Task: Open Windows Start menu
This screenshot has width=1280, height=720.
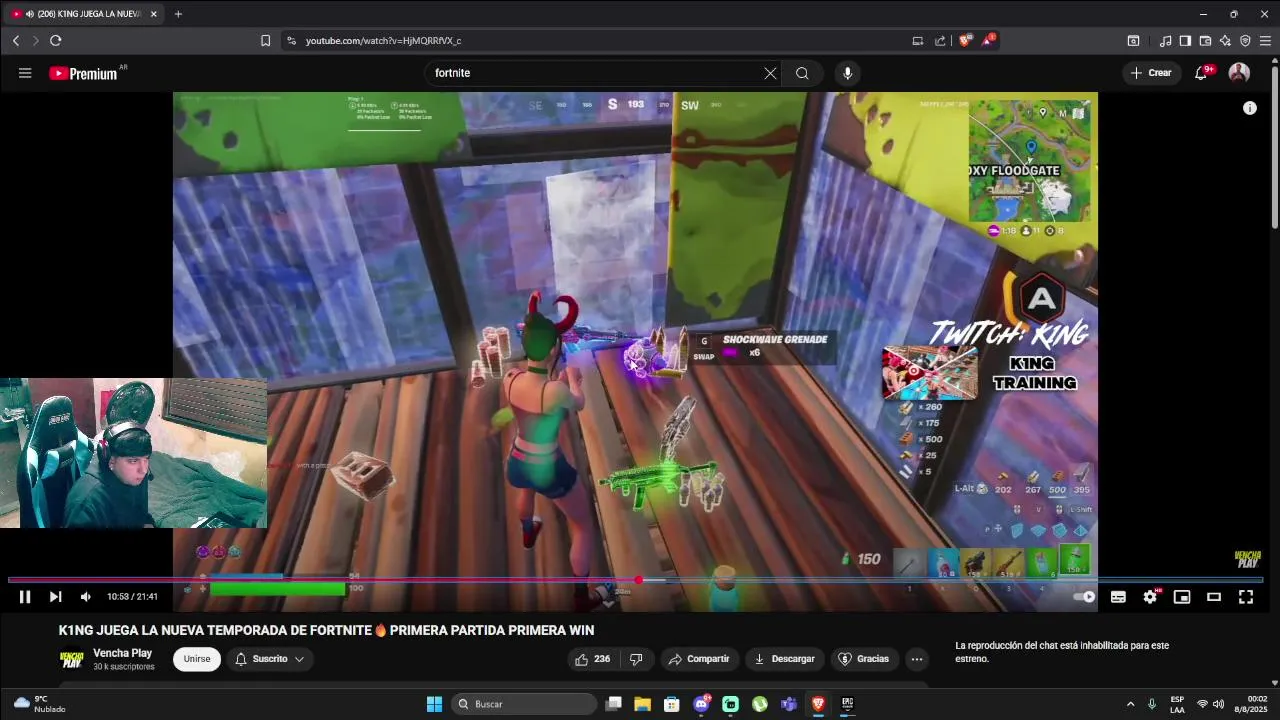Action: 434,704
